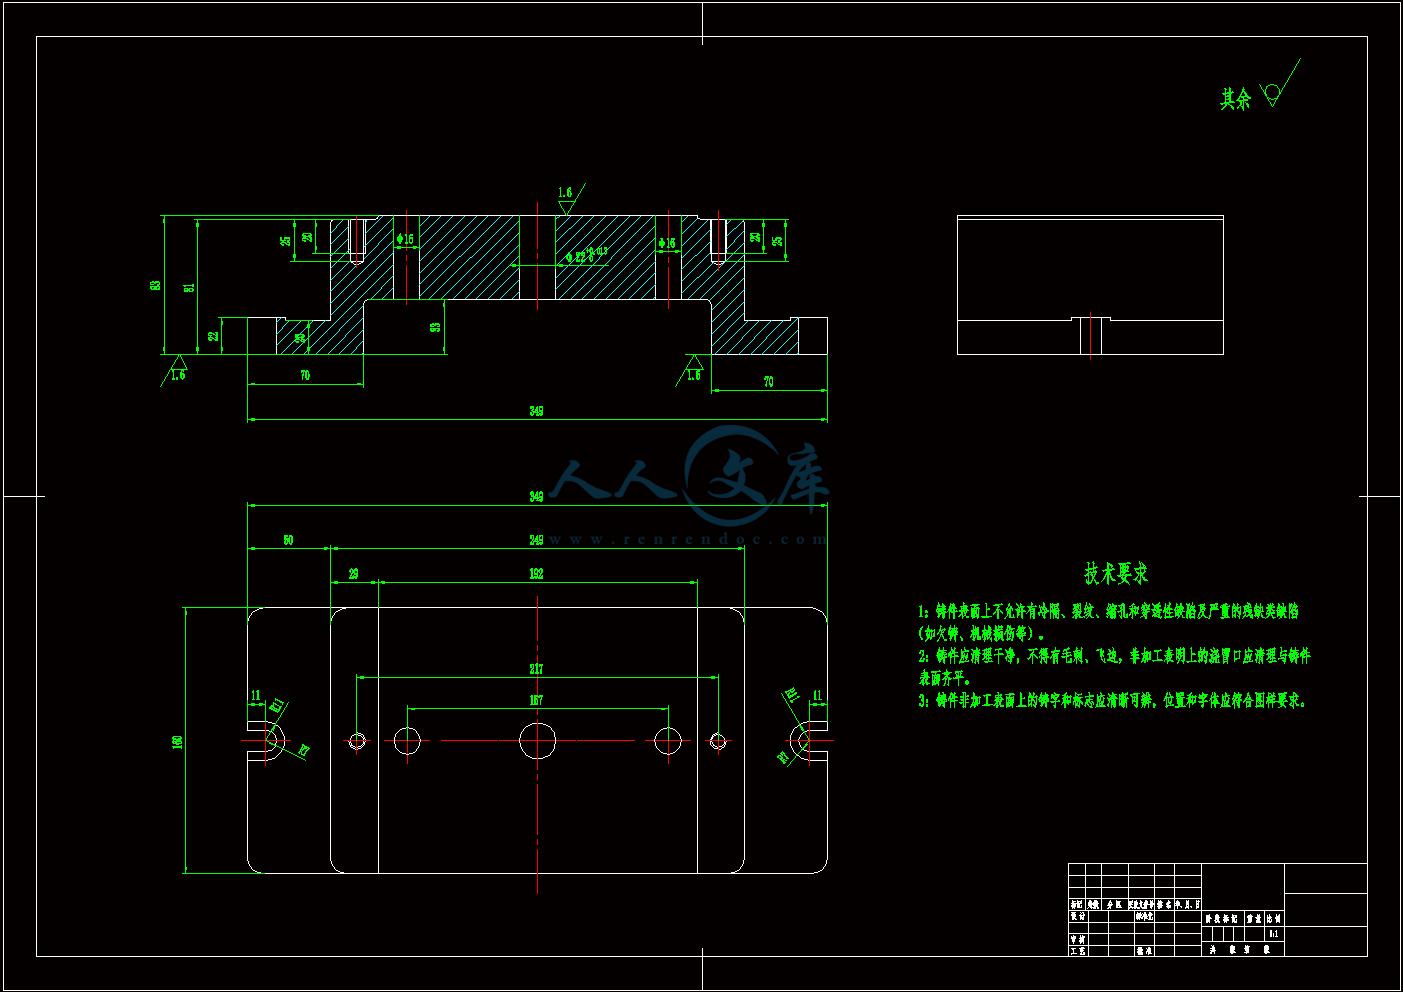The image size is (1403, 992).
Task: Click the "83" height dimension in the section view
Action: (x=155, y=285)
